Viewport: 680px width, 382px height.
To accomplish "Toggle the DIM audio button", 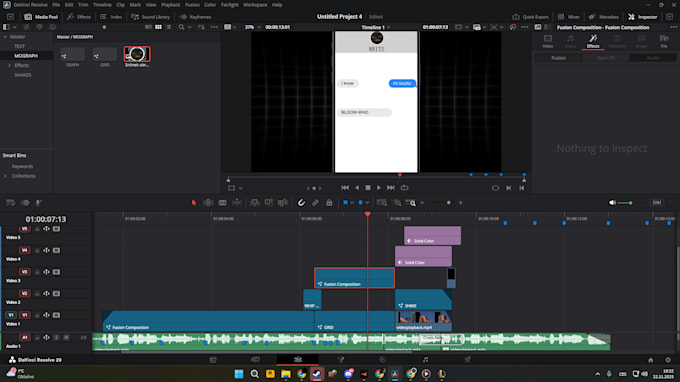I will [x=657, y=202].
